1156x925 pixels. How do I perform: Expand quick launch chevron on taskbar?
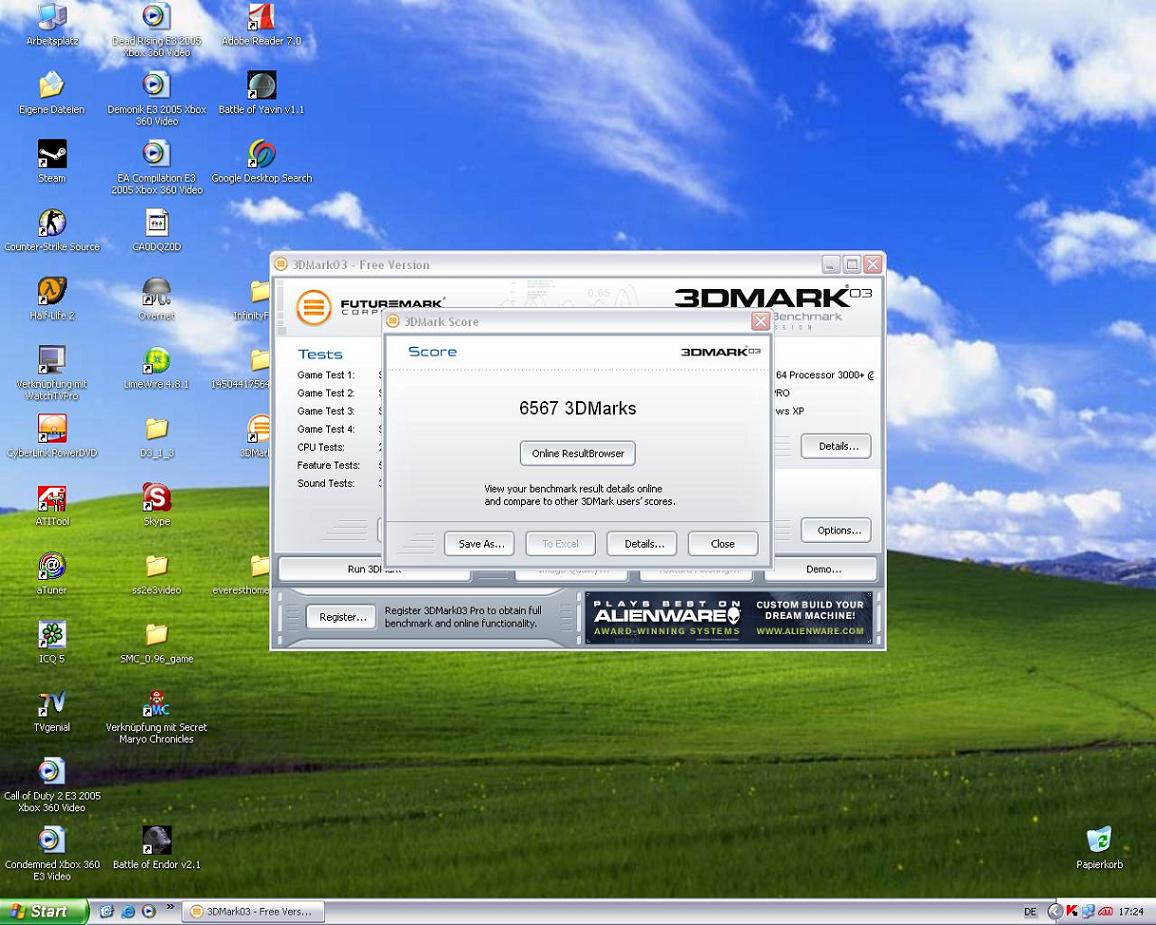point(170,907)
